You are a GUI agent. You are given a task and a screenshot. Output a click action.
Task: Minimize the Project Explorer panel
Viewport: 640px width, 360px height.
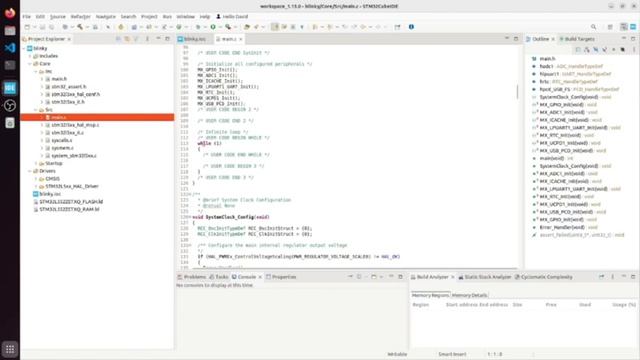(x=158, y=39)
